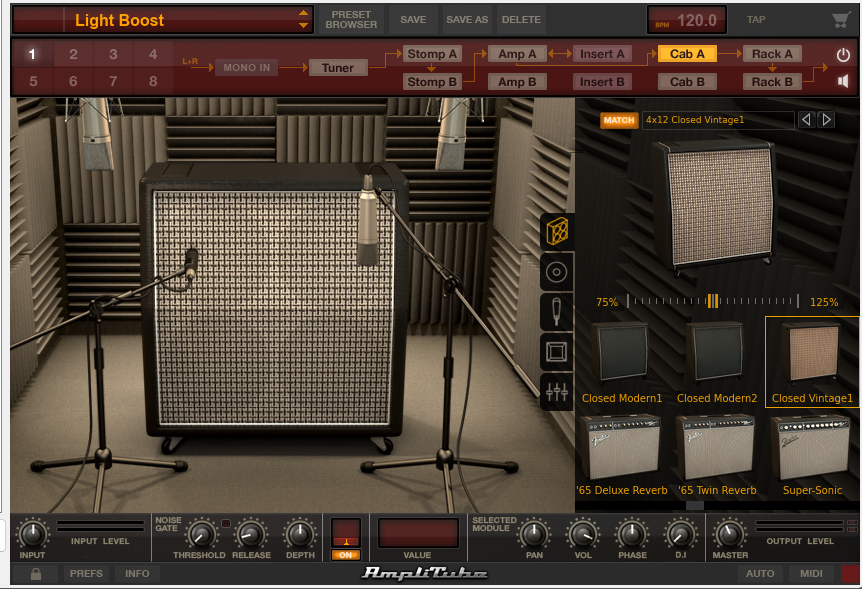The image size is (862, 589).
Task: Choose the Super-Sonic cabinet thumbnail
Action: pyautogui.click(x=812, y=455)
